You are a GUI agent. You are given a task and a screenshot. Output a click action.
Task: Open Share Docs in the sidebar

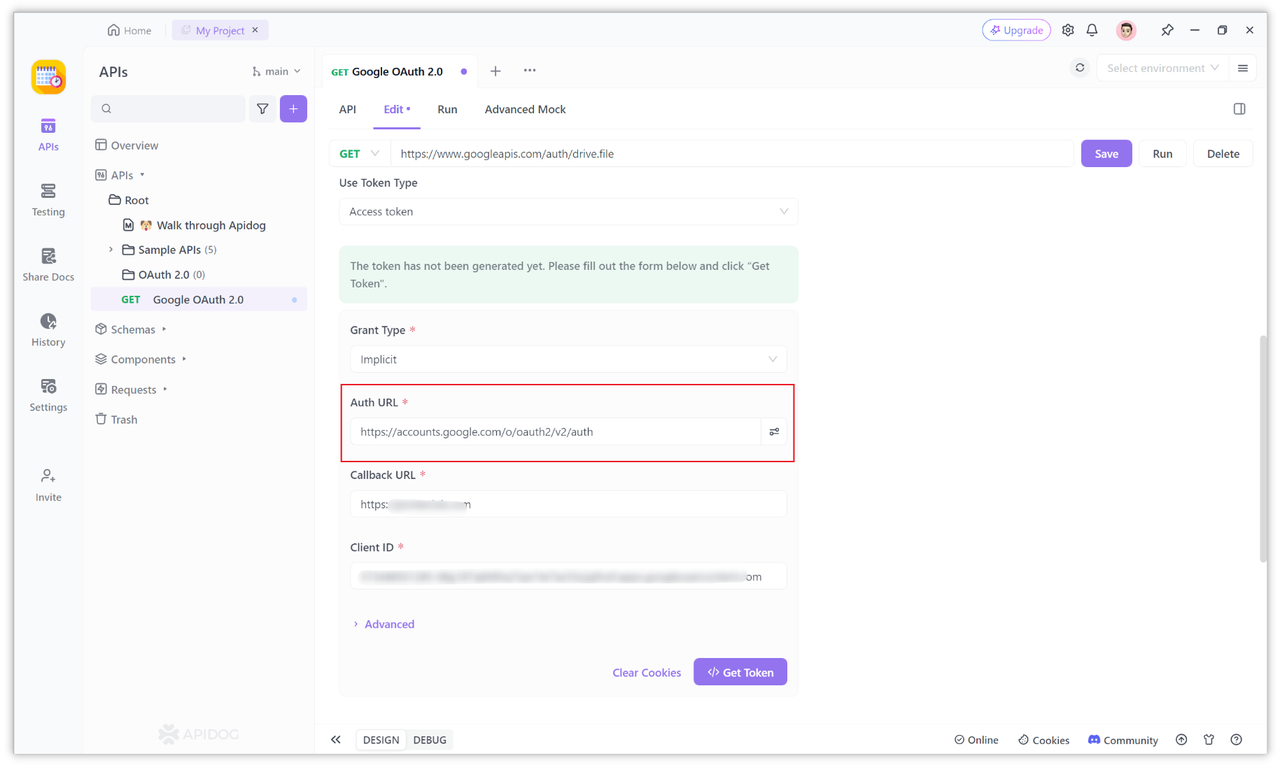pos(48,265)
